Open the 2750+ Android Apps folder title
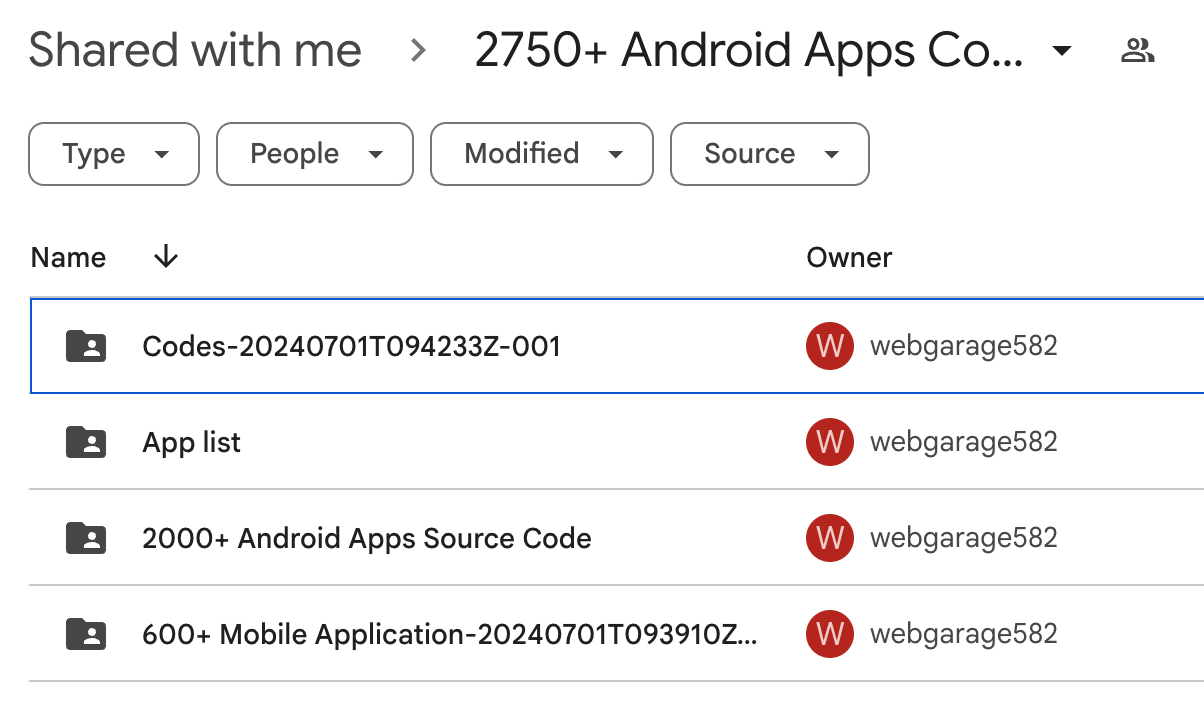Viewport: 1204px width, 722px height. tap(749, 51)
